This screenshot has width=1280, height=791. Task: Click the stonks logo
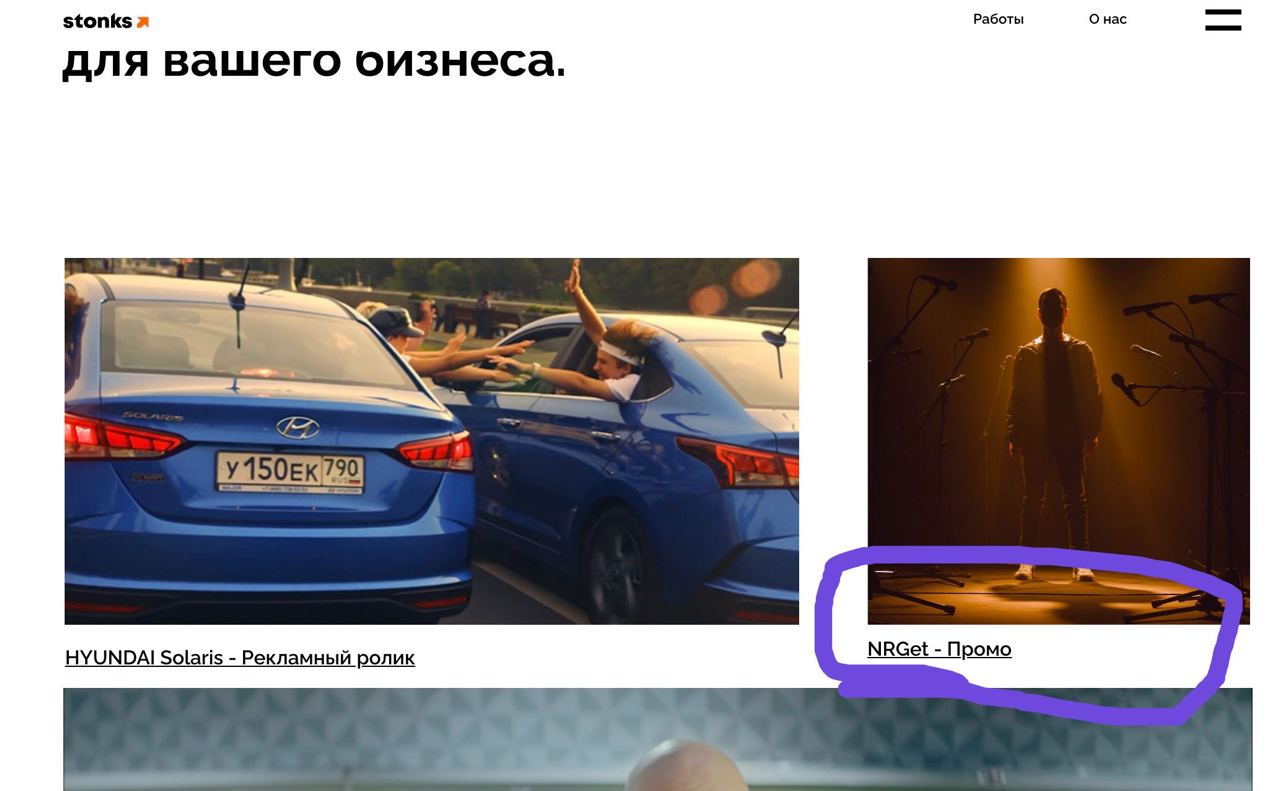coord(106,21)
